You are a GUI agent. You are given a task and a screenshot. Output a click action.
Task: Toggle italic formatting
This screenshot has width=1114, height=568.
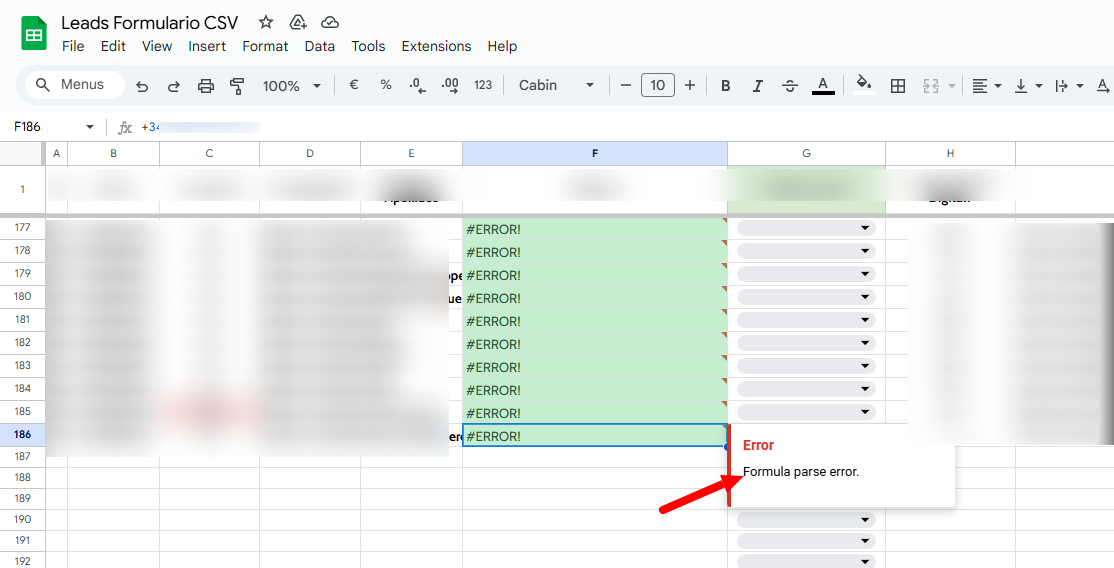point(758,86)
